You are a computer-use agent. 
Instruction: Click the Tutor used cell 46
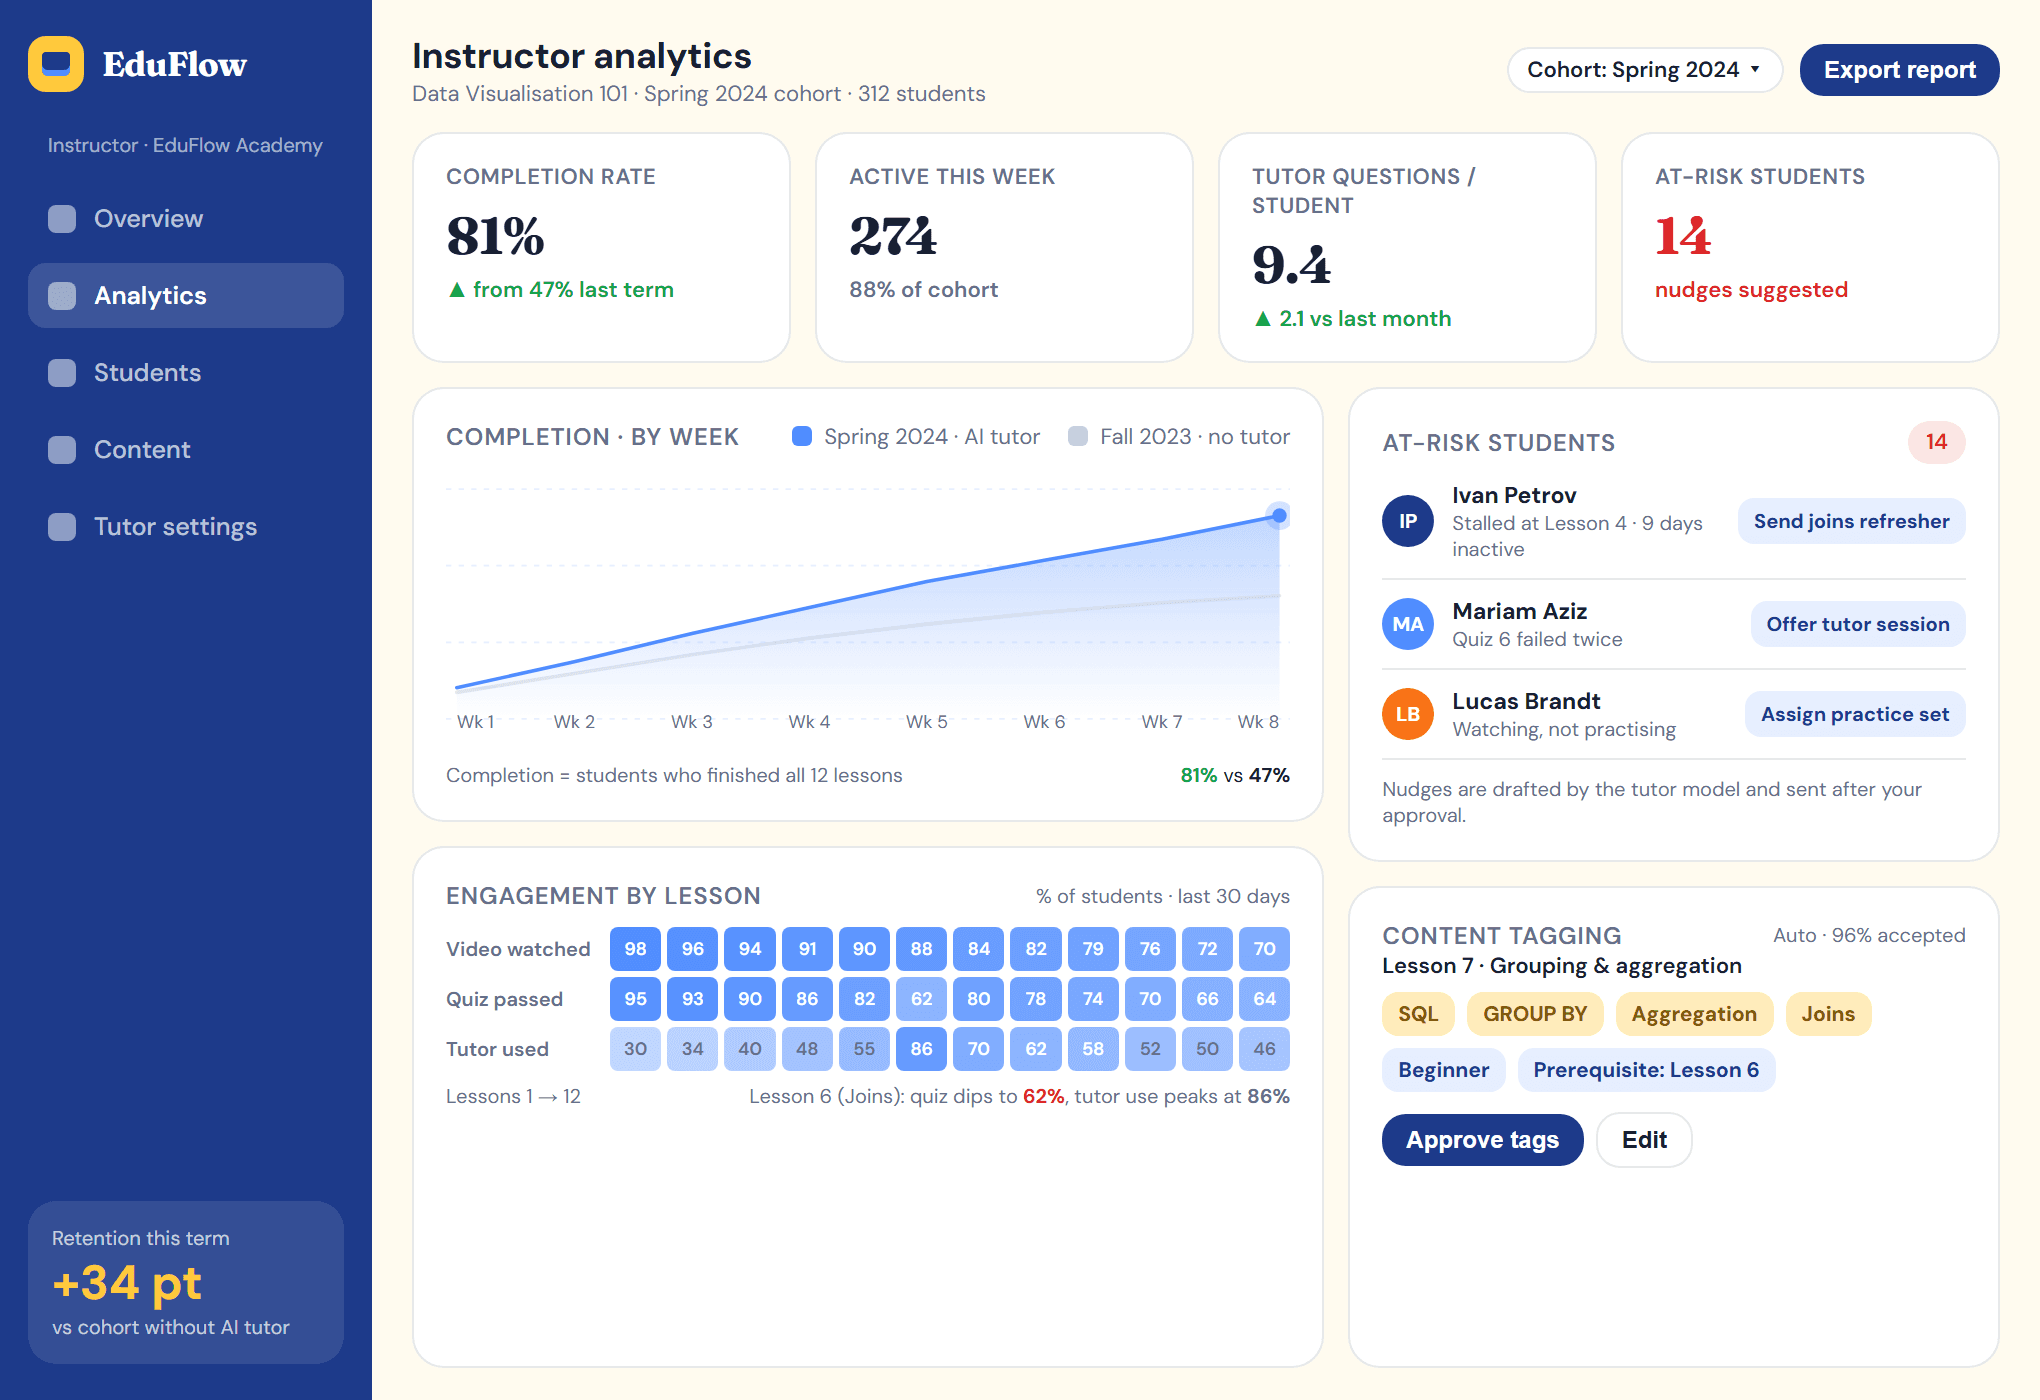click(x=1264, y=1049)
